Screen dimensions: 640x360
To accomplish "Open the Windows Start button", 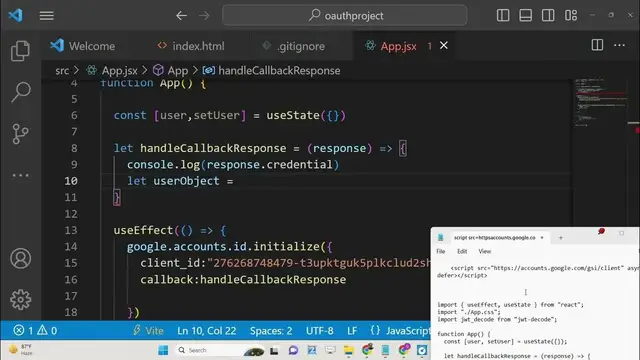I will pos(163,350).
